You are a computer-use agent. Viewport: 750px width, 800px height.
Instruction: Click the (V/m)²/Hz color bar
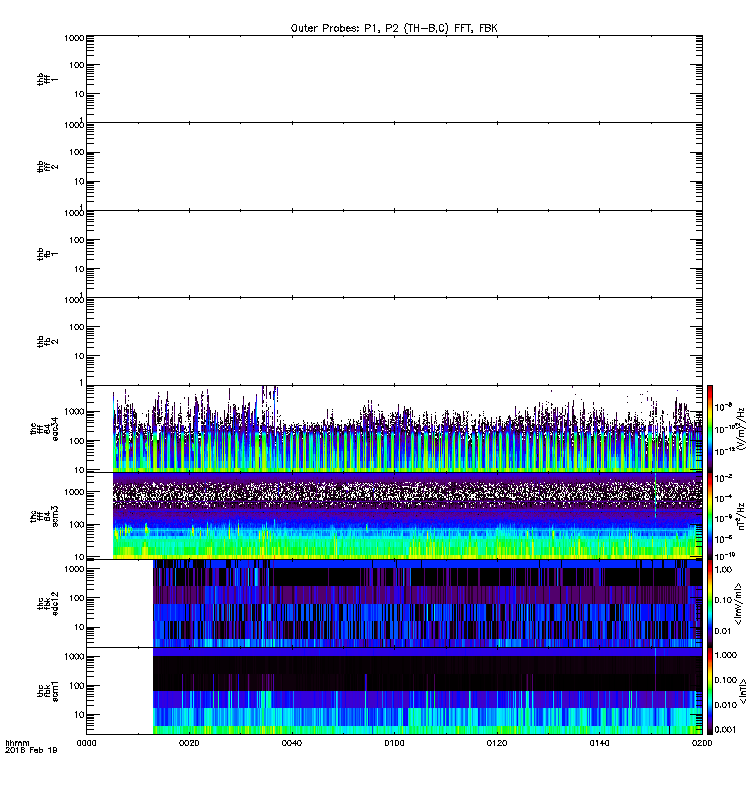tap(710, 428)
